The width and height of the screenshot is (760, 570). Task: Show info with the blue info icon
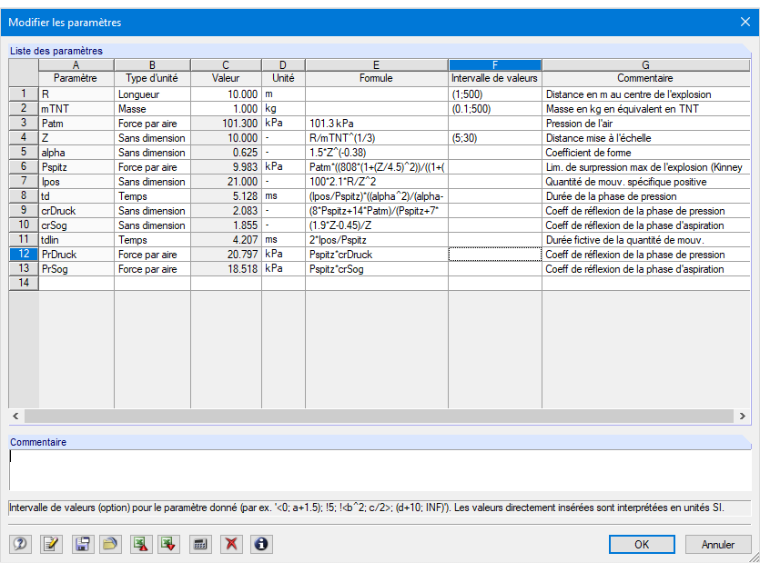coord(261,544)
